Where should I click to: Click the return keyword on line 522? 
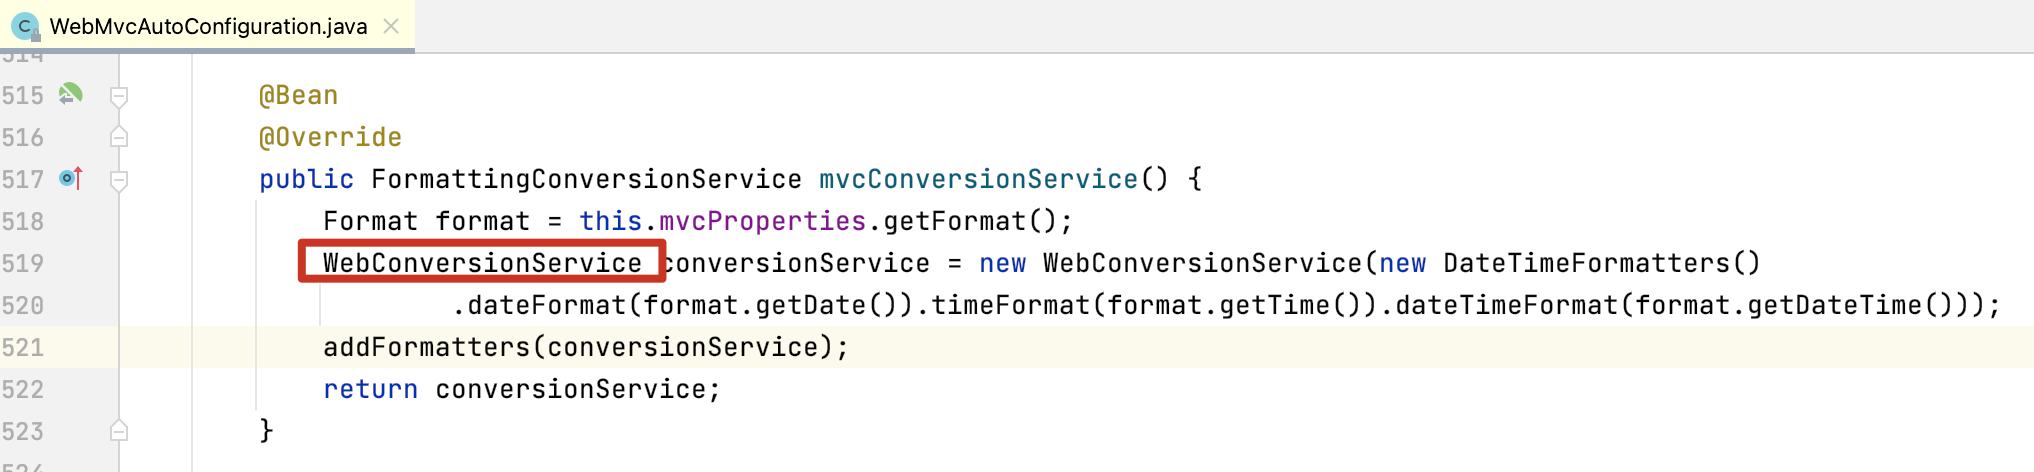pyautogui.click(x=371, y=389)
